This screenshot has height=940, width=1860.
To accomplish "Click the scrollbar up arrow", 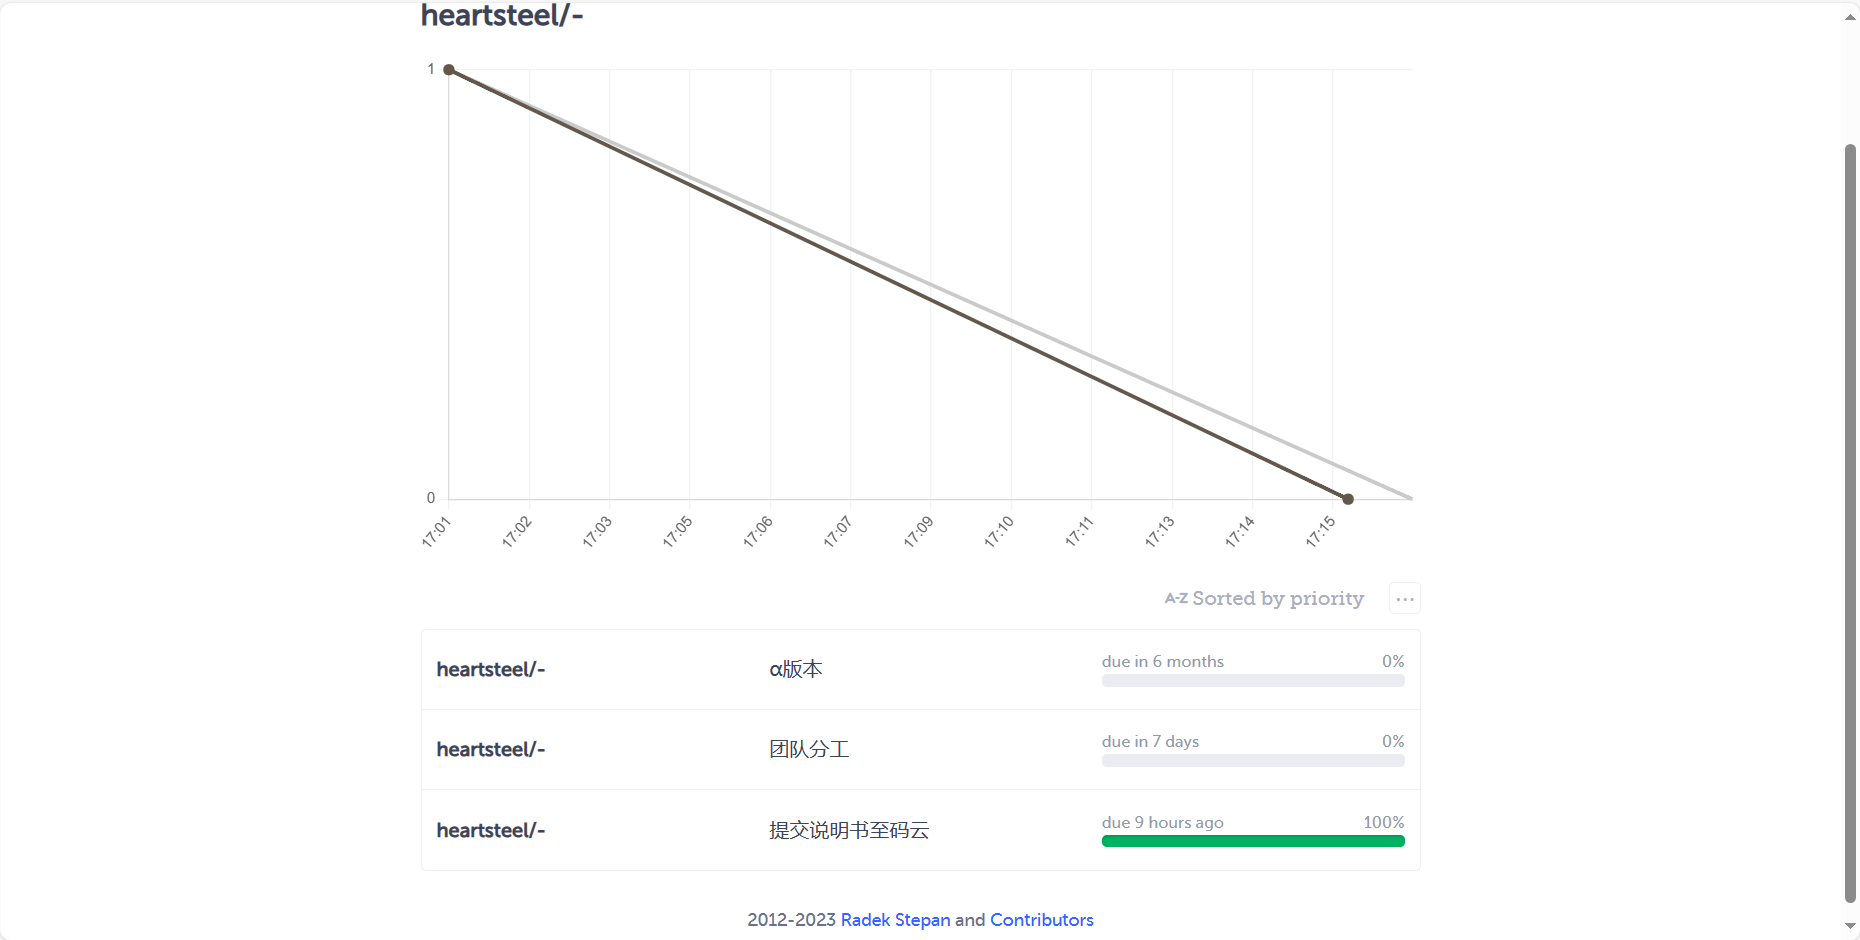I will point(1850,17).
